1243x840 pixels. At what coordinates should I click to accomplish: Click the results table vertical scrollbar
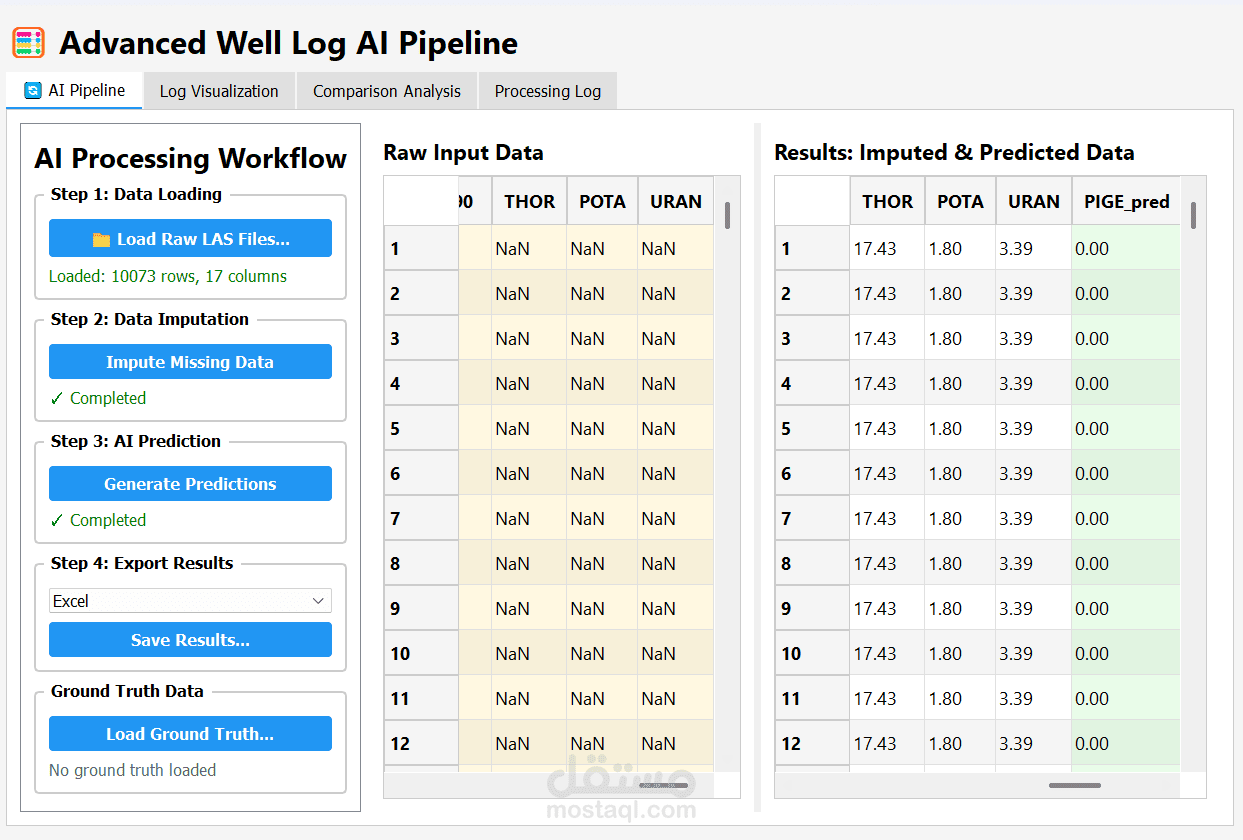click(x=1193, y=215)
